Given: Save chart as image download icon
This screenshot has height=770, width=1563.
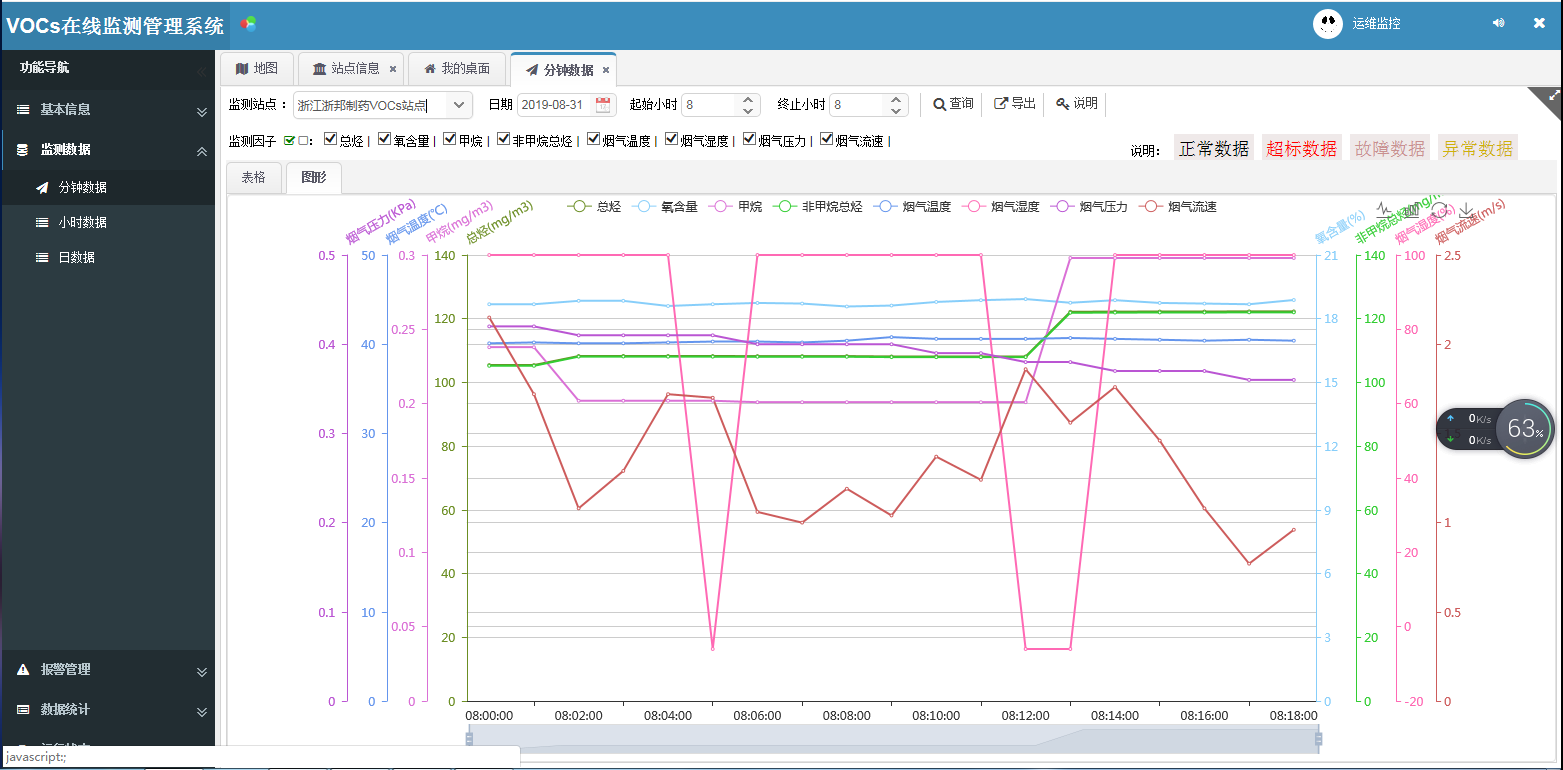Looking at the screenshot, I should pos(1466,210).
